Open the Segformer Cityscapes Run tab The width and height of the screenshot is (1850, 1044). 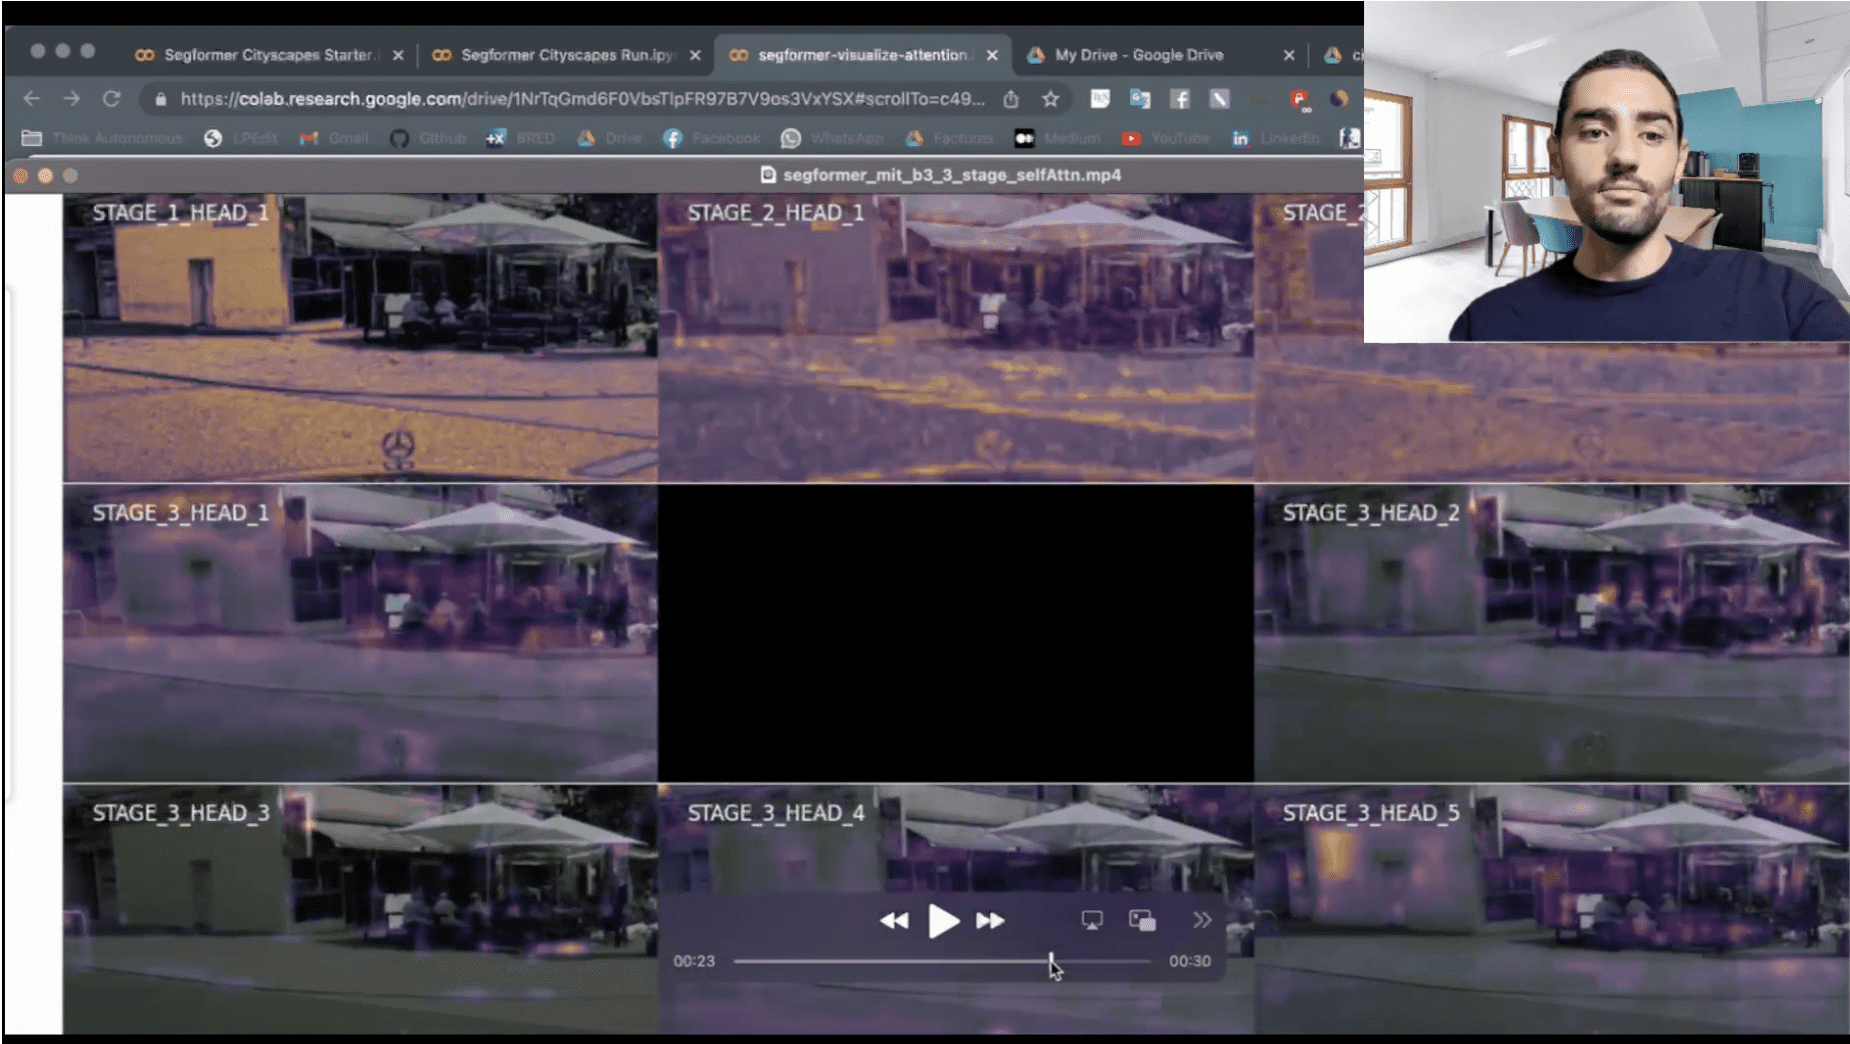click(x=567, y=55)
